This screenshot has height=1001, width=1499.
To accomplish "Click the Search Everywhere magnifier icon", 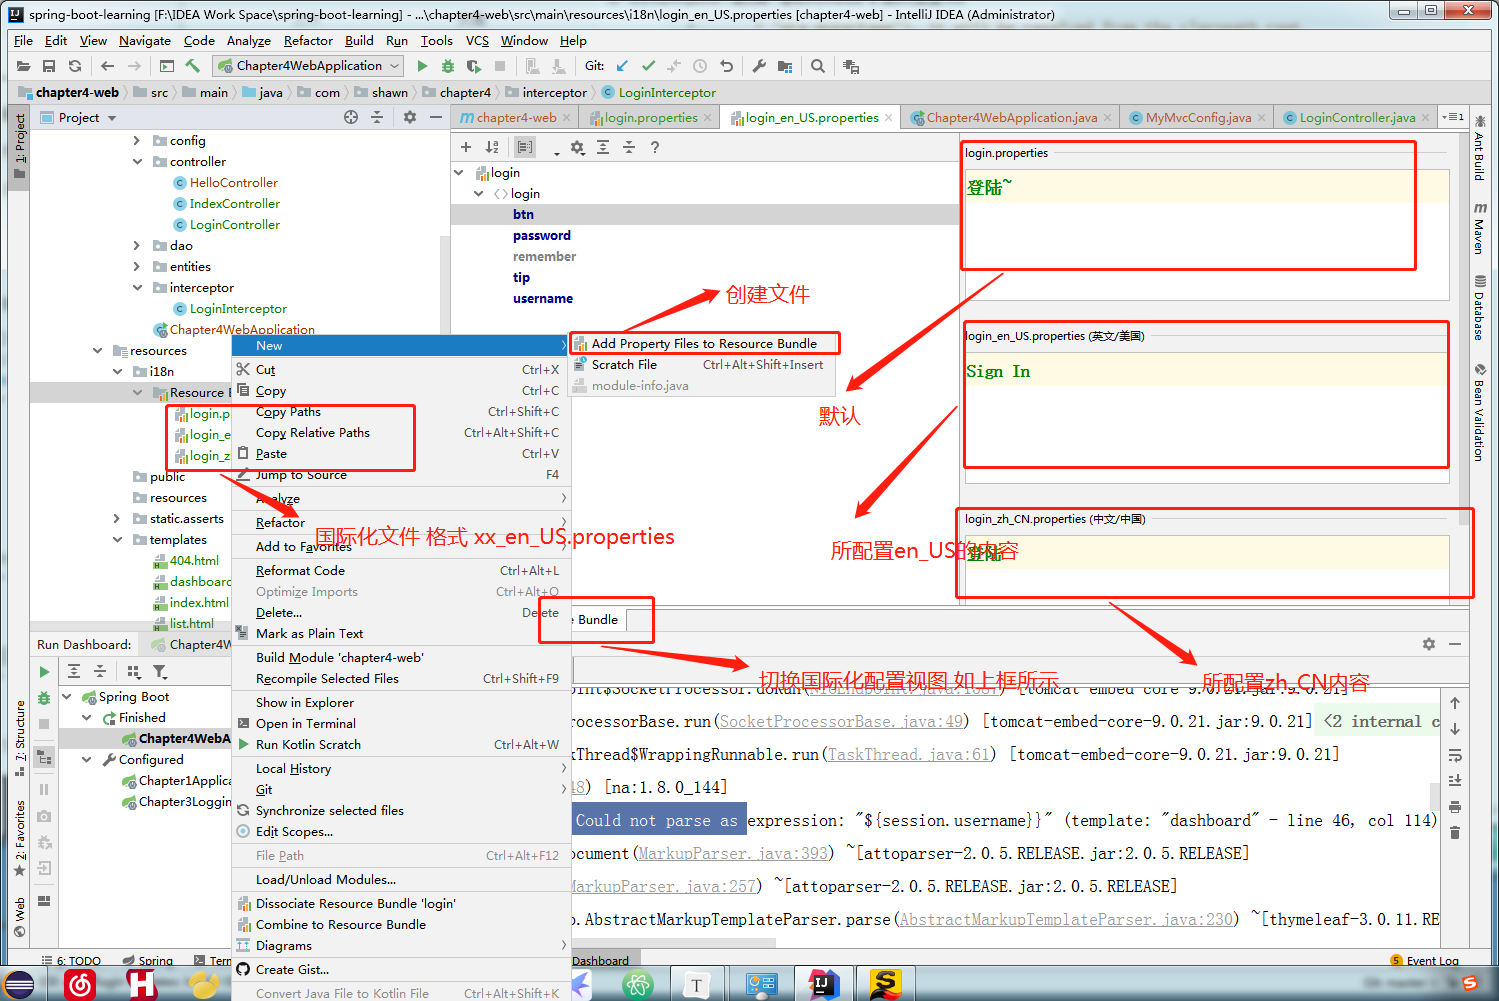I will [818, 66].
